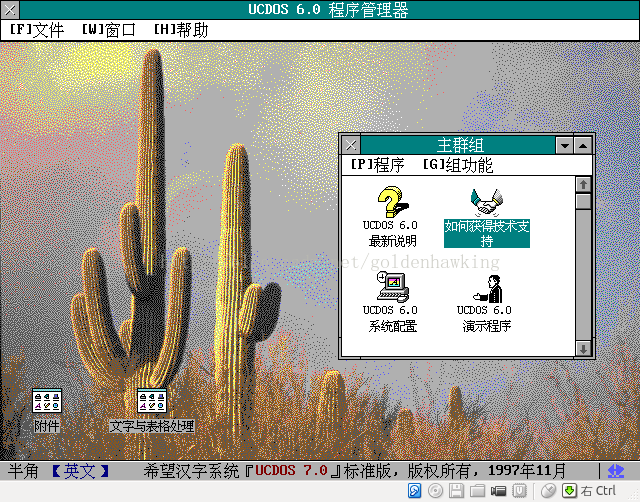Click the 文字与表格处理 label text
Viewport: 640px width, 502px height.
[x=152, y=426]
